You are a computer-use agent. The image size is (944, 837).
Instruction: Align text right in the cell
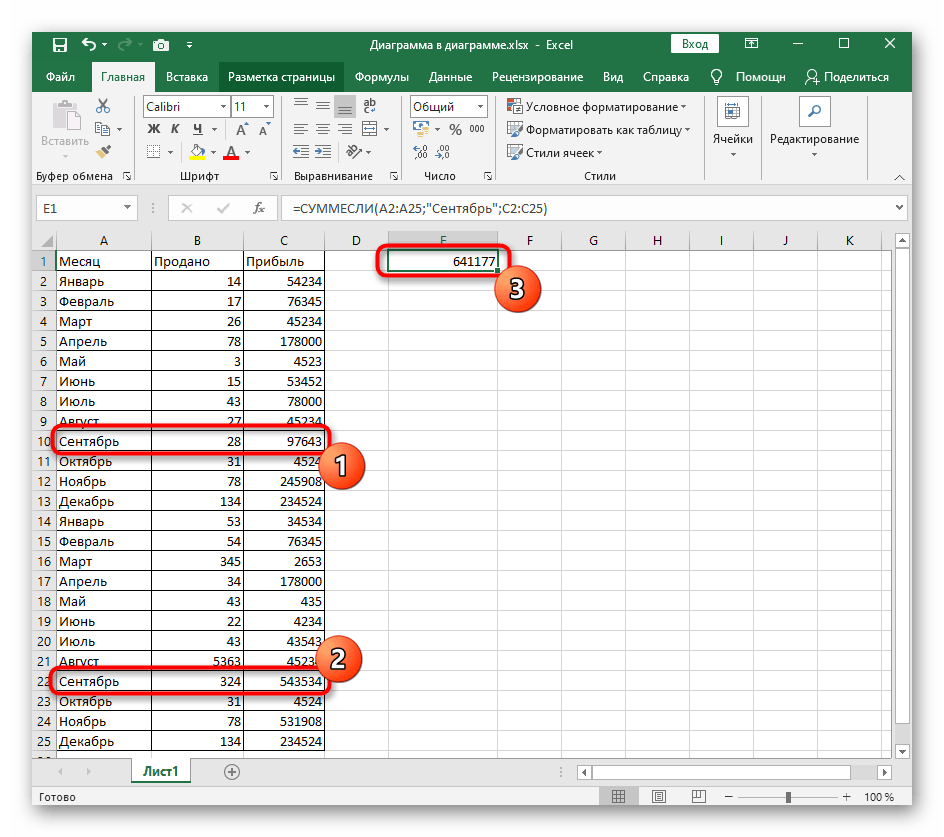[x=345, y=129]
